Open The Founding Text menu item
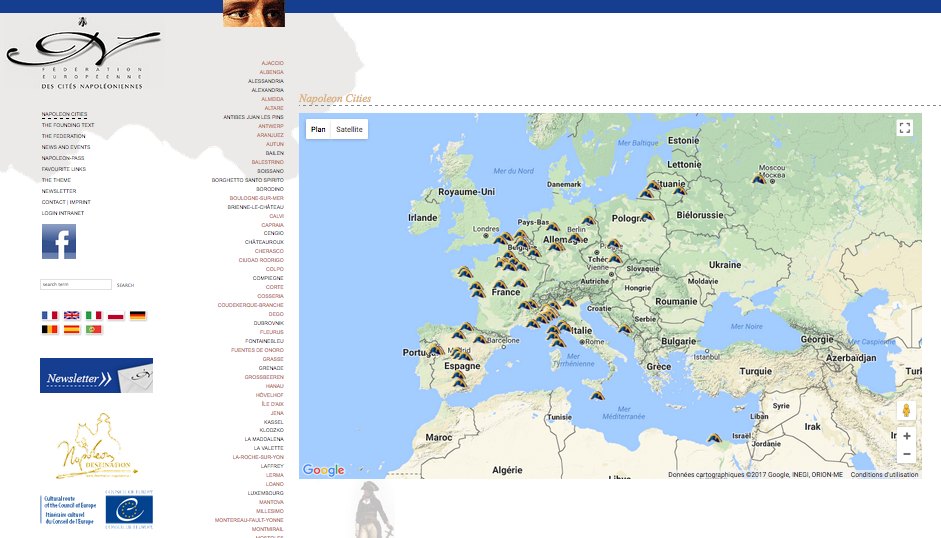This screenshot has height=538, width=941. point(68,125)
